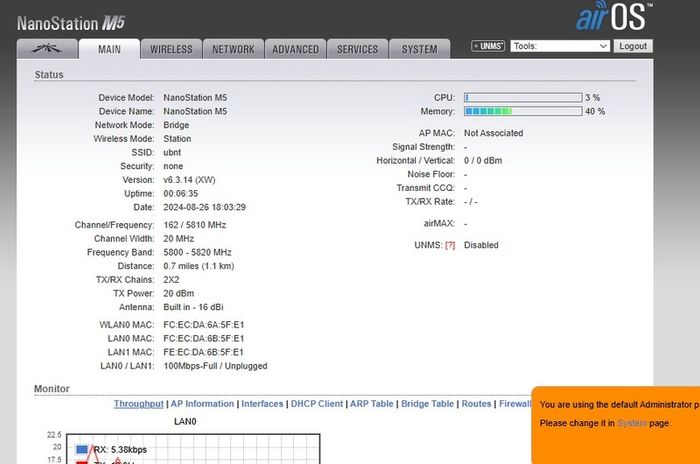Screen dimensions: 700x464
Task: Open AP Information monitor link
Action: (x=202, y=404)
